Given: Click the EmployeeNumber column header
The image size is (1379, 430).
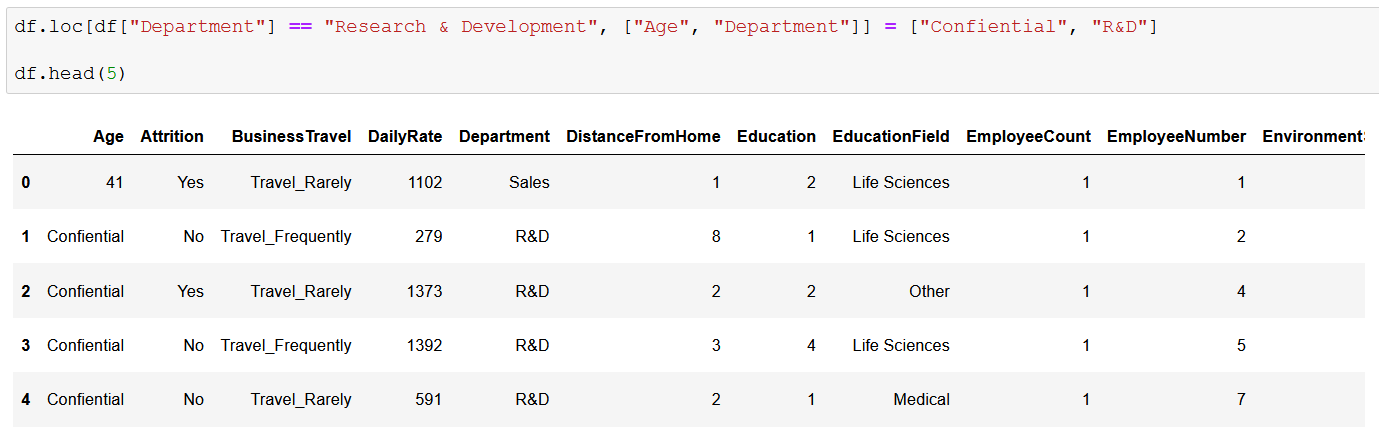Looking at the screenshot, I should [1176, 137].
